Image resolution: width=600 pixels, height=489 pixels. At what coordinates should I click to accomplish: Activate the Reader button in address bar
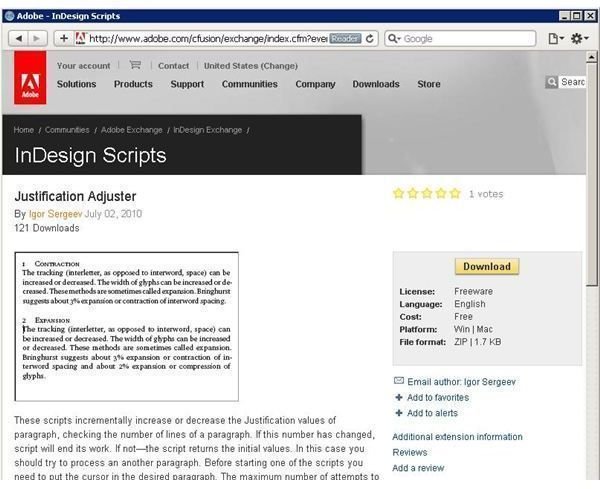point(345,38)
